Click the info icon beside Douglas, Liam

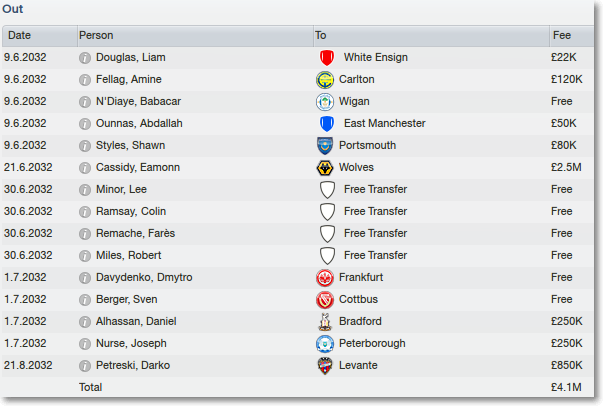[85, 58]
